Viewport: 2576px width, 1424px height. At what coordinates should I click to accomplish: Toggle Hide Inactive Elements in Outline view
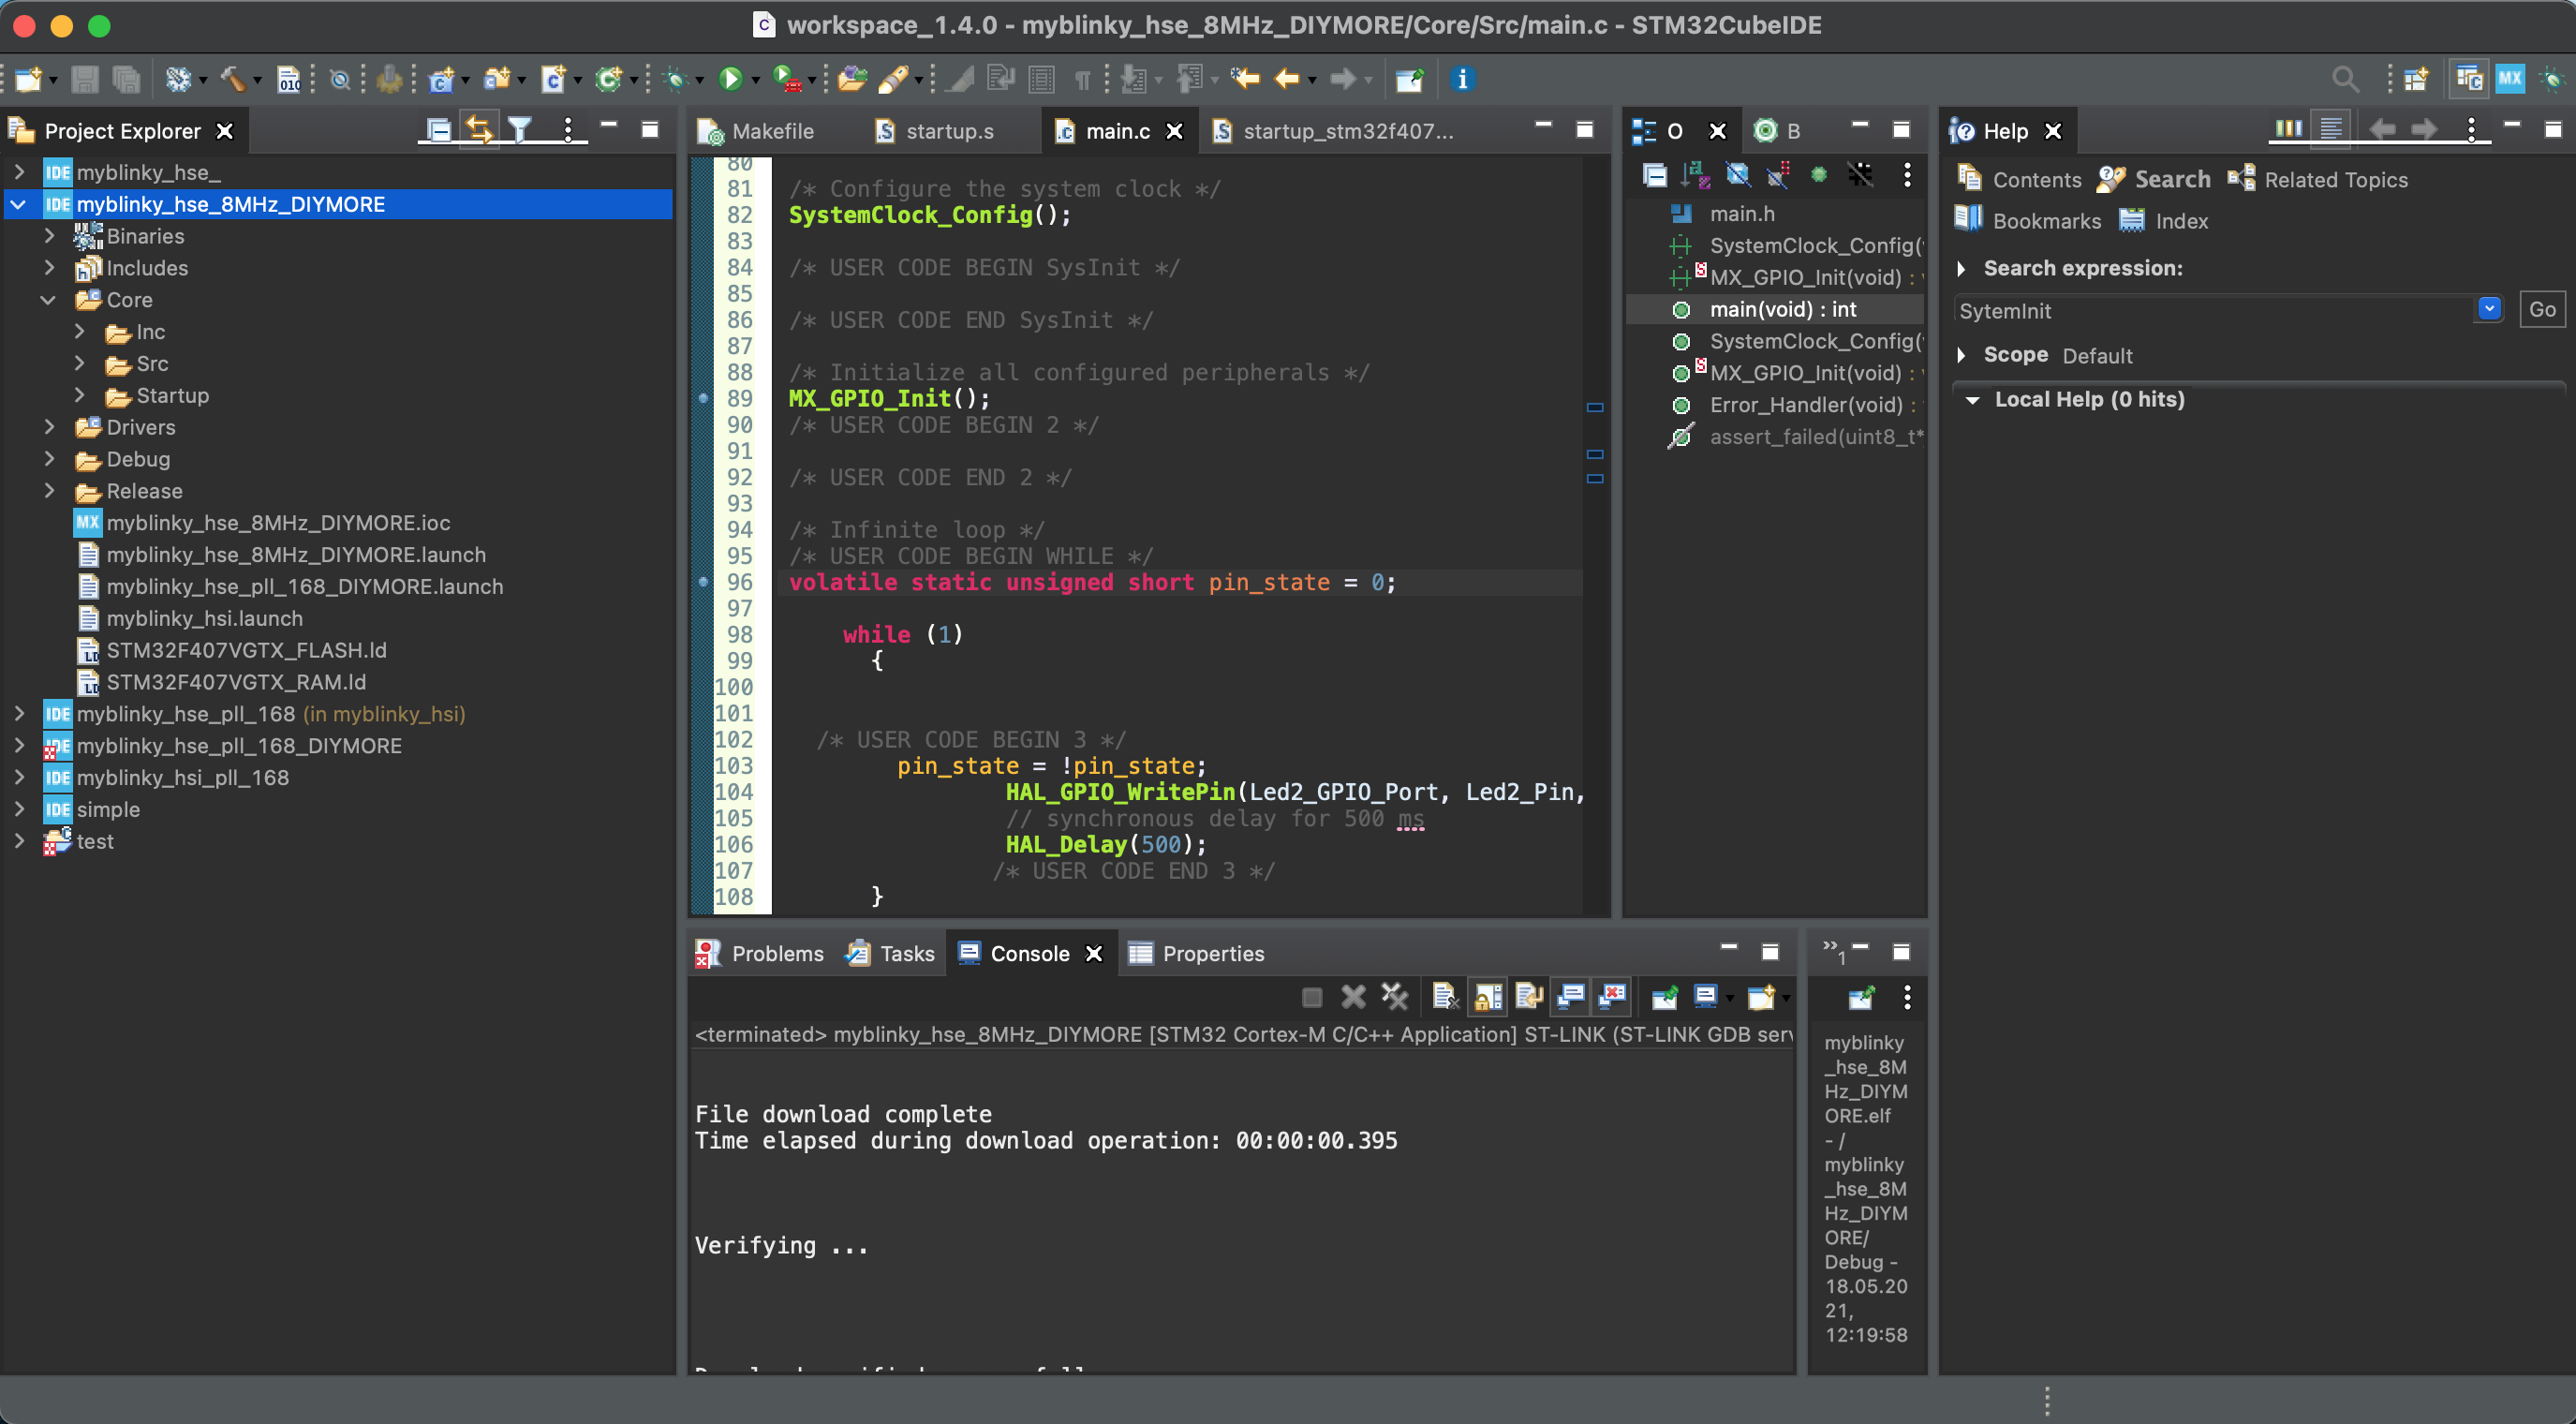click(1860, 175)
